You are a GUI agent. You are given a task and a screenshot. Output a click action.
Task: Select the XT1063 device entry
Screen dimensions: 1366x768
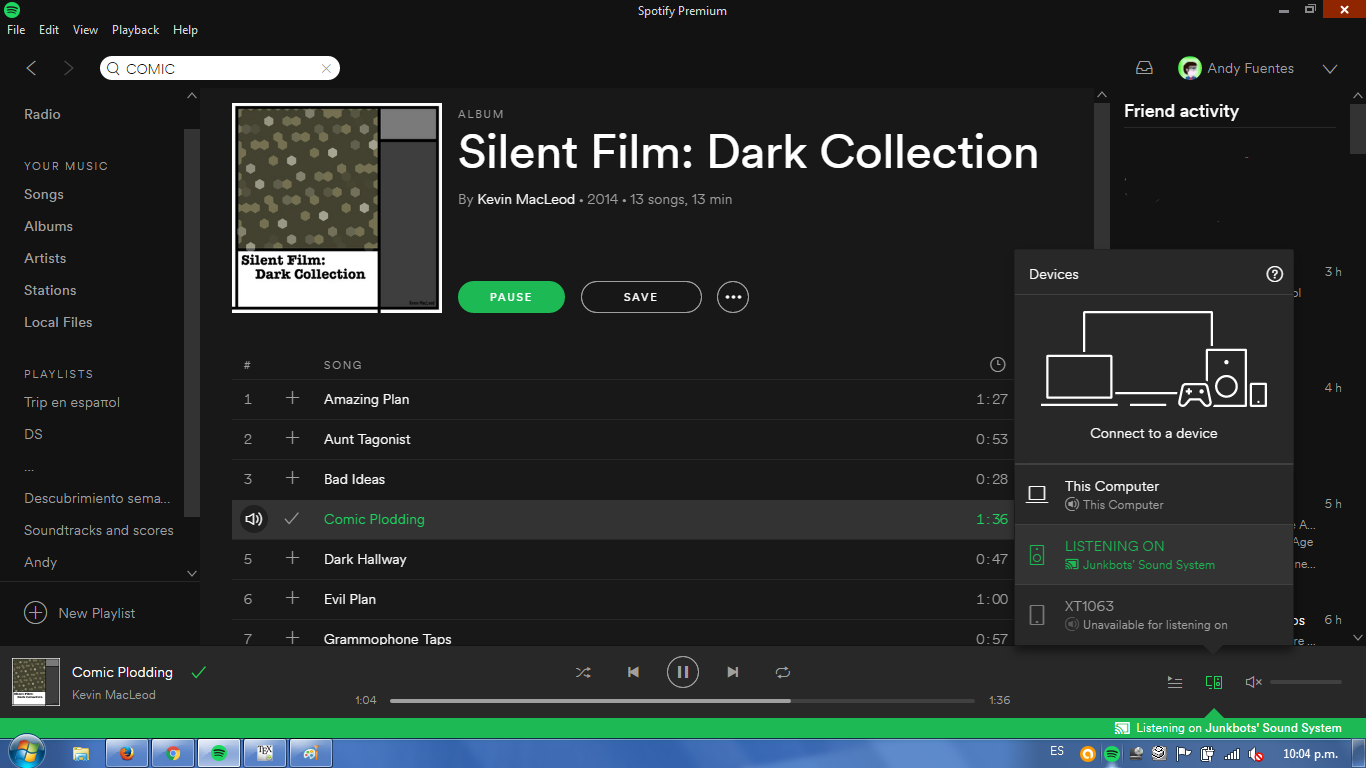point(1154,614)
